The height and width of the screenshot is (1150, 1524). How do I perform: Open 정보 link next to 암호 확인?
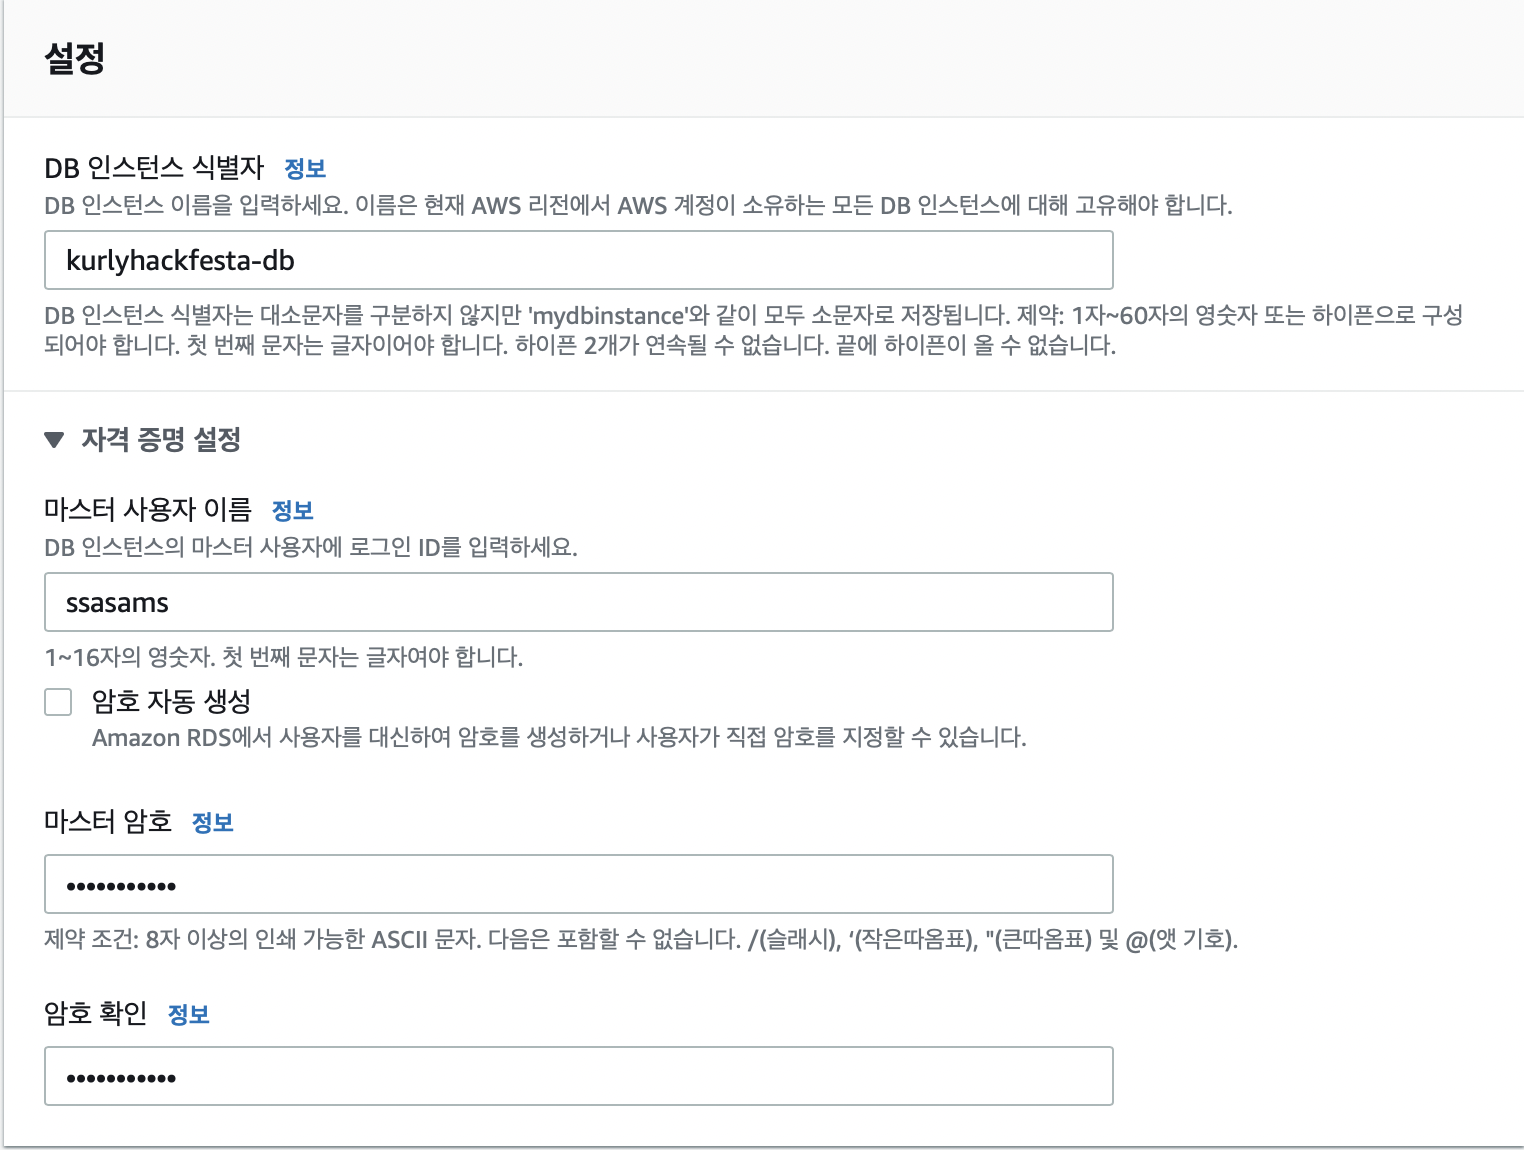tap(188, 1014)
